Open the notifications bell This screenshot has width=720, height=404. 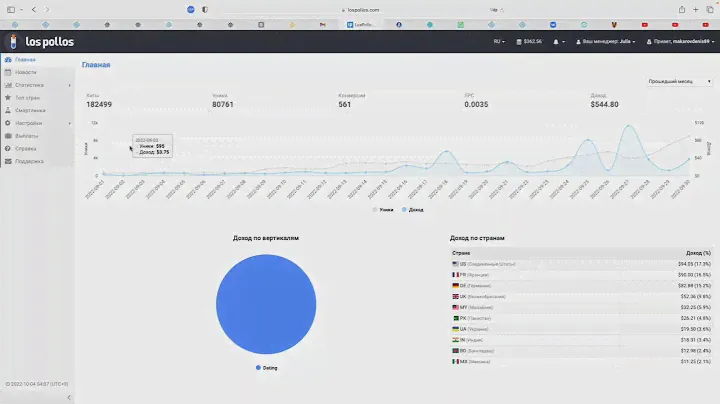tap(556, 42)
